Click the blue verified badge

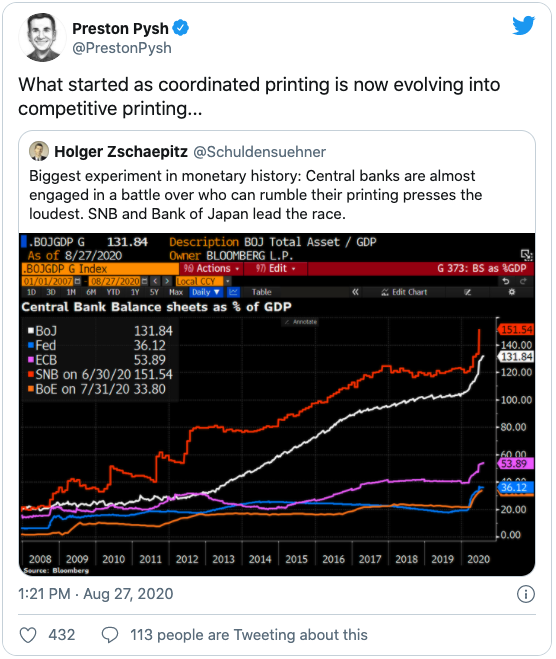point(181,28)
